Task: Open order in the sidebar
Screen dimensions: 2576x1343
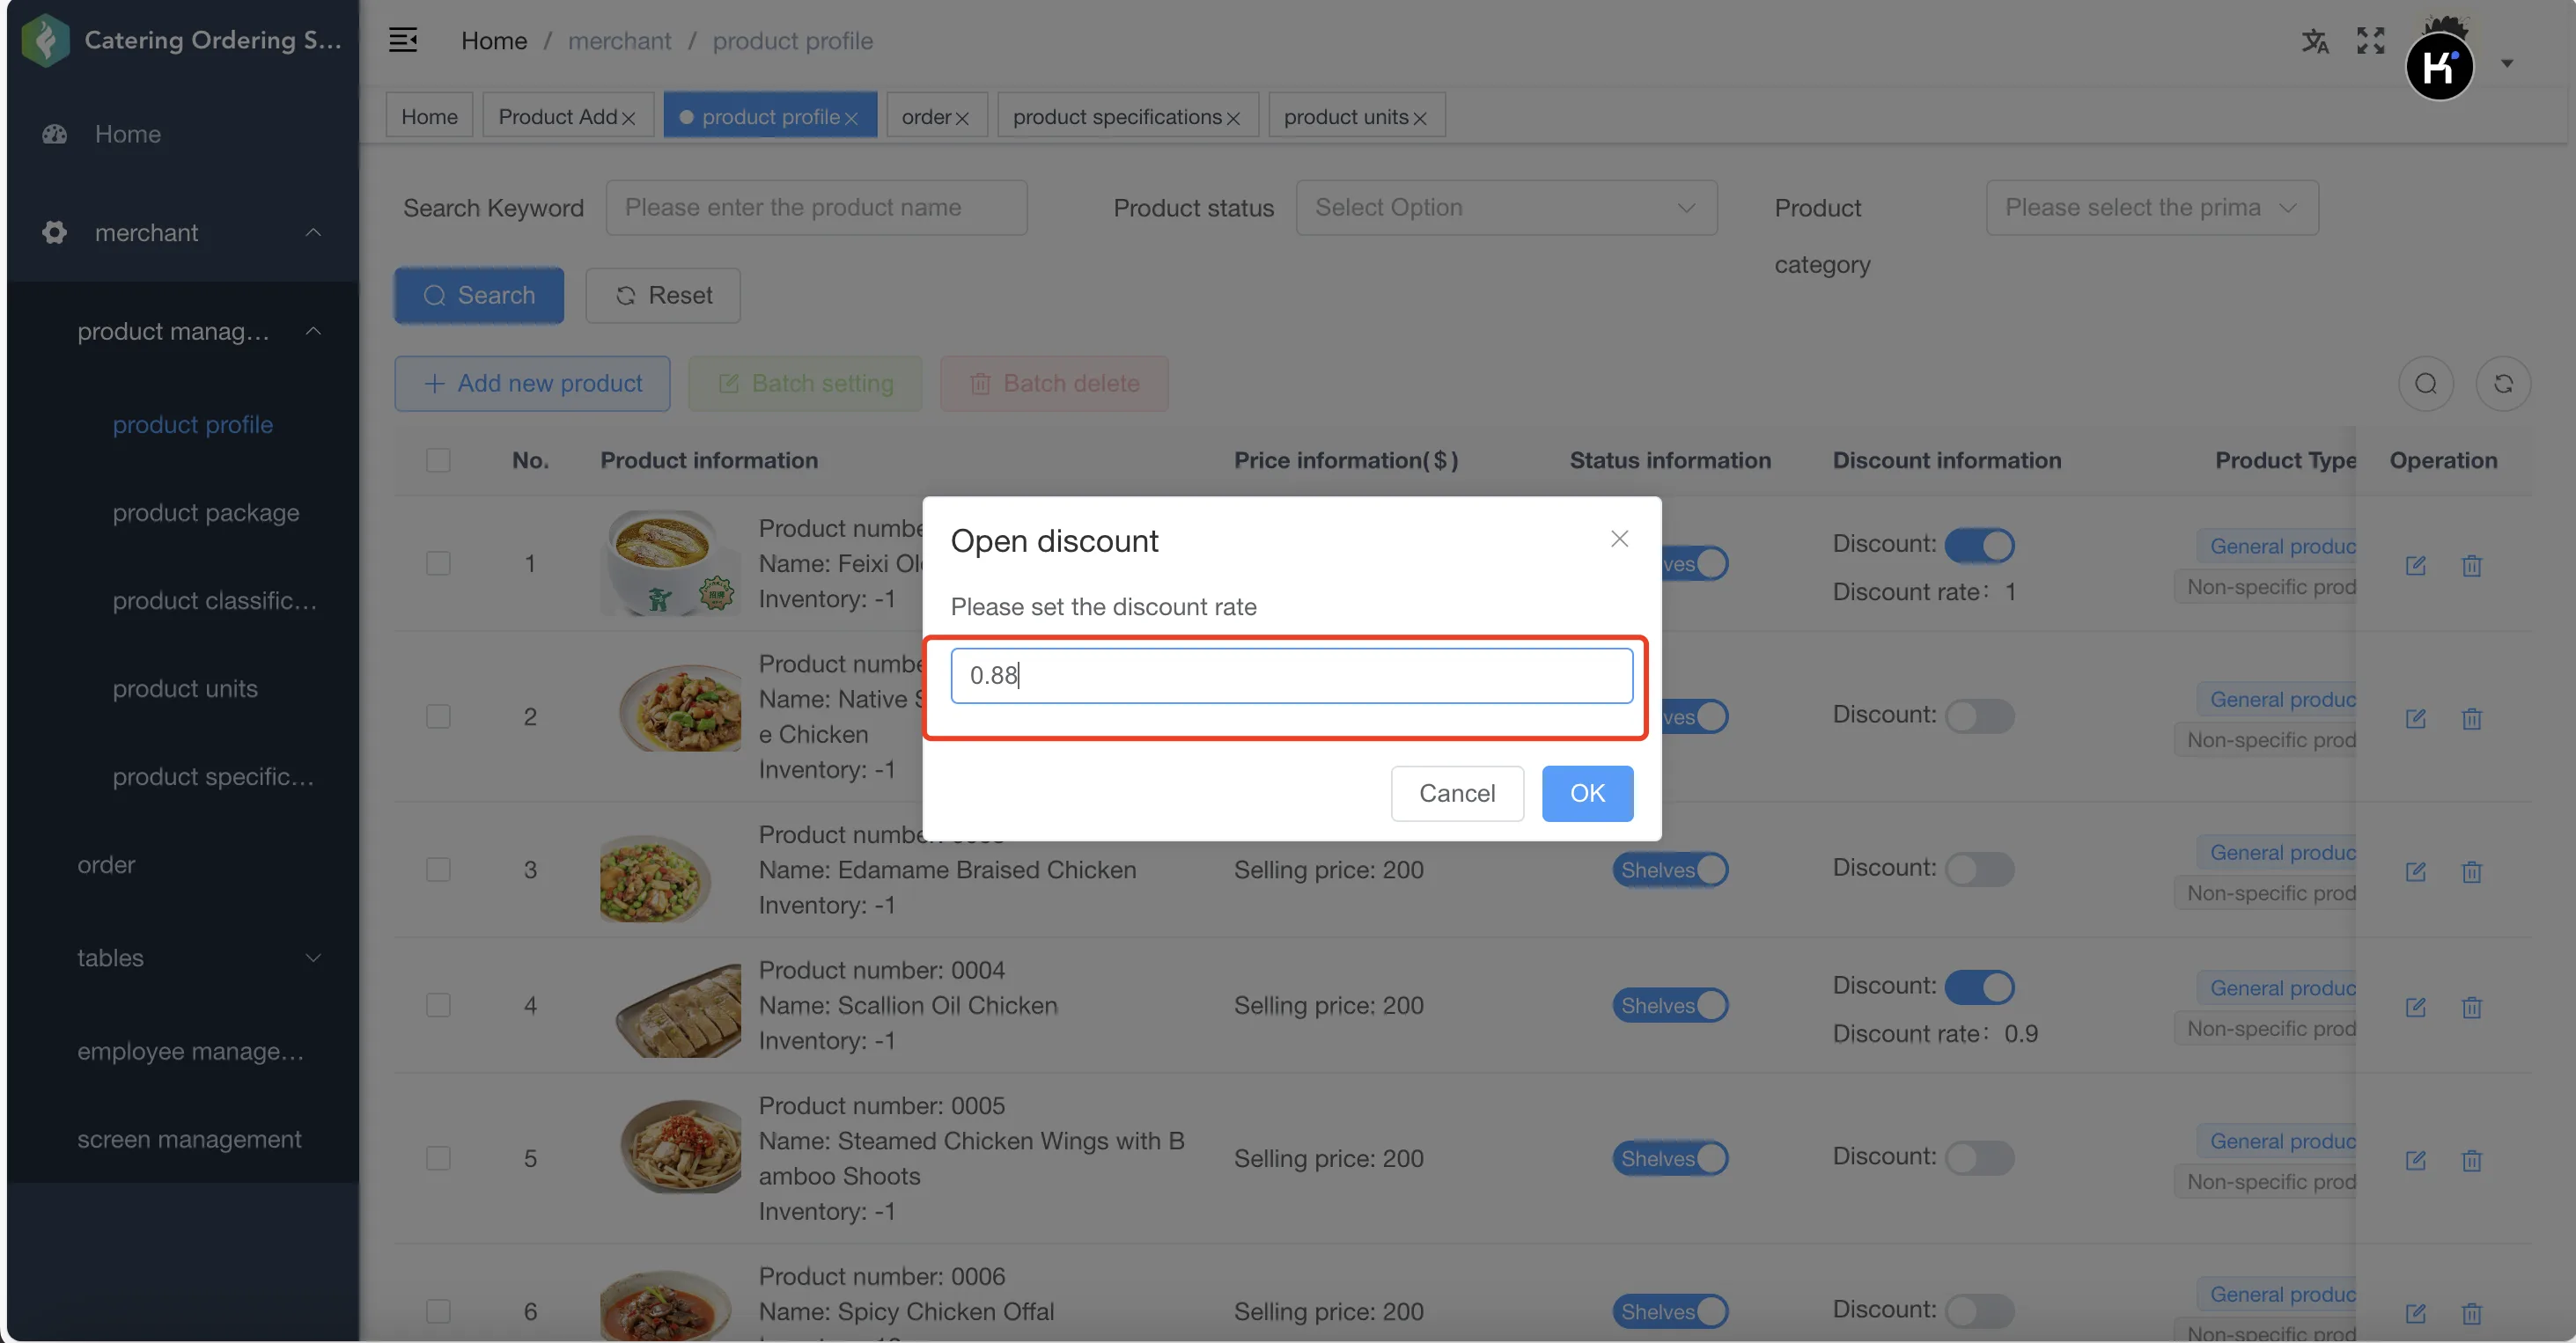Action: (183, 865)
